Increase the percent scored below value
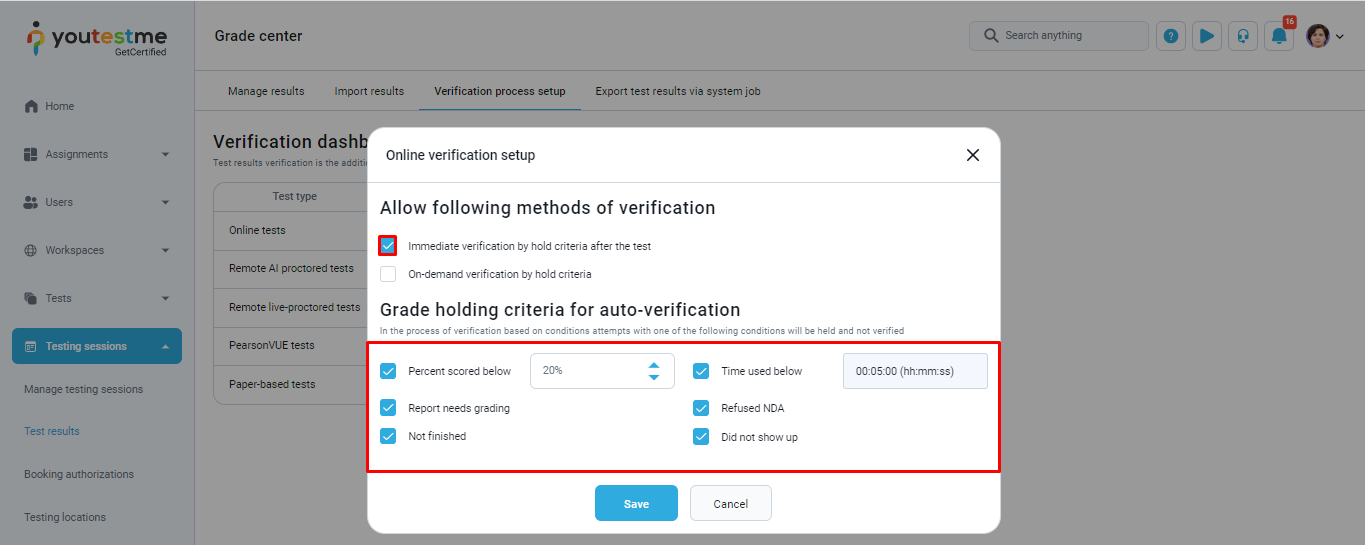Image resolution: width=1365 pixels, height=545 pixels. tap(654, 365)
